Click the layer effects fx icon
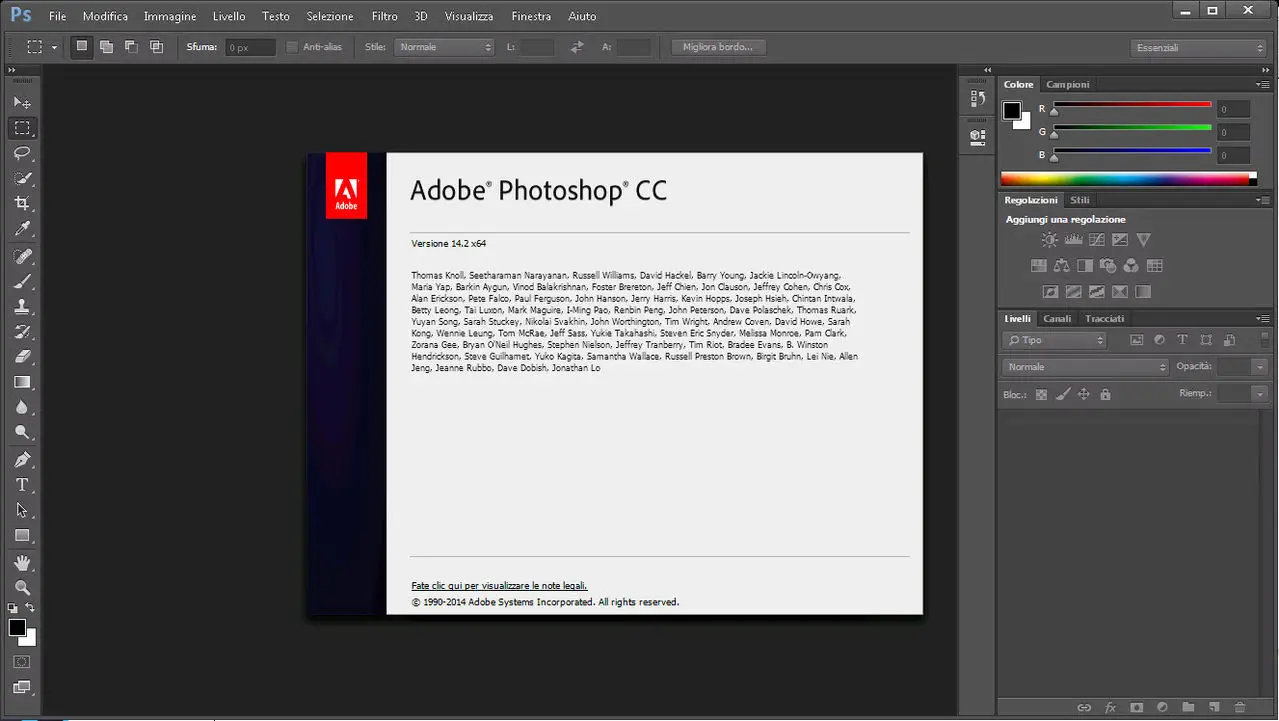The image size is (1279, 721). point(1110,708)
